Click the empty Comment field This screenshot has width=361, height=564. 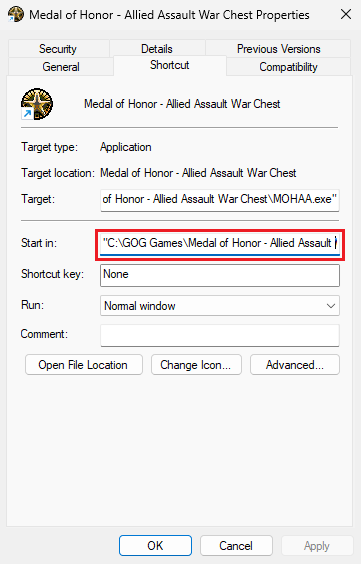220,335
